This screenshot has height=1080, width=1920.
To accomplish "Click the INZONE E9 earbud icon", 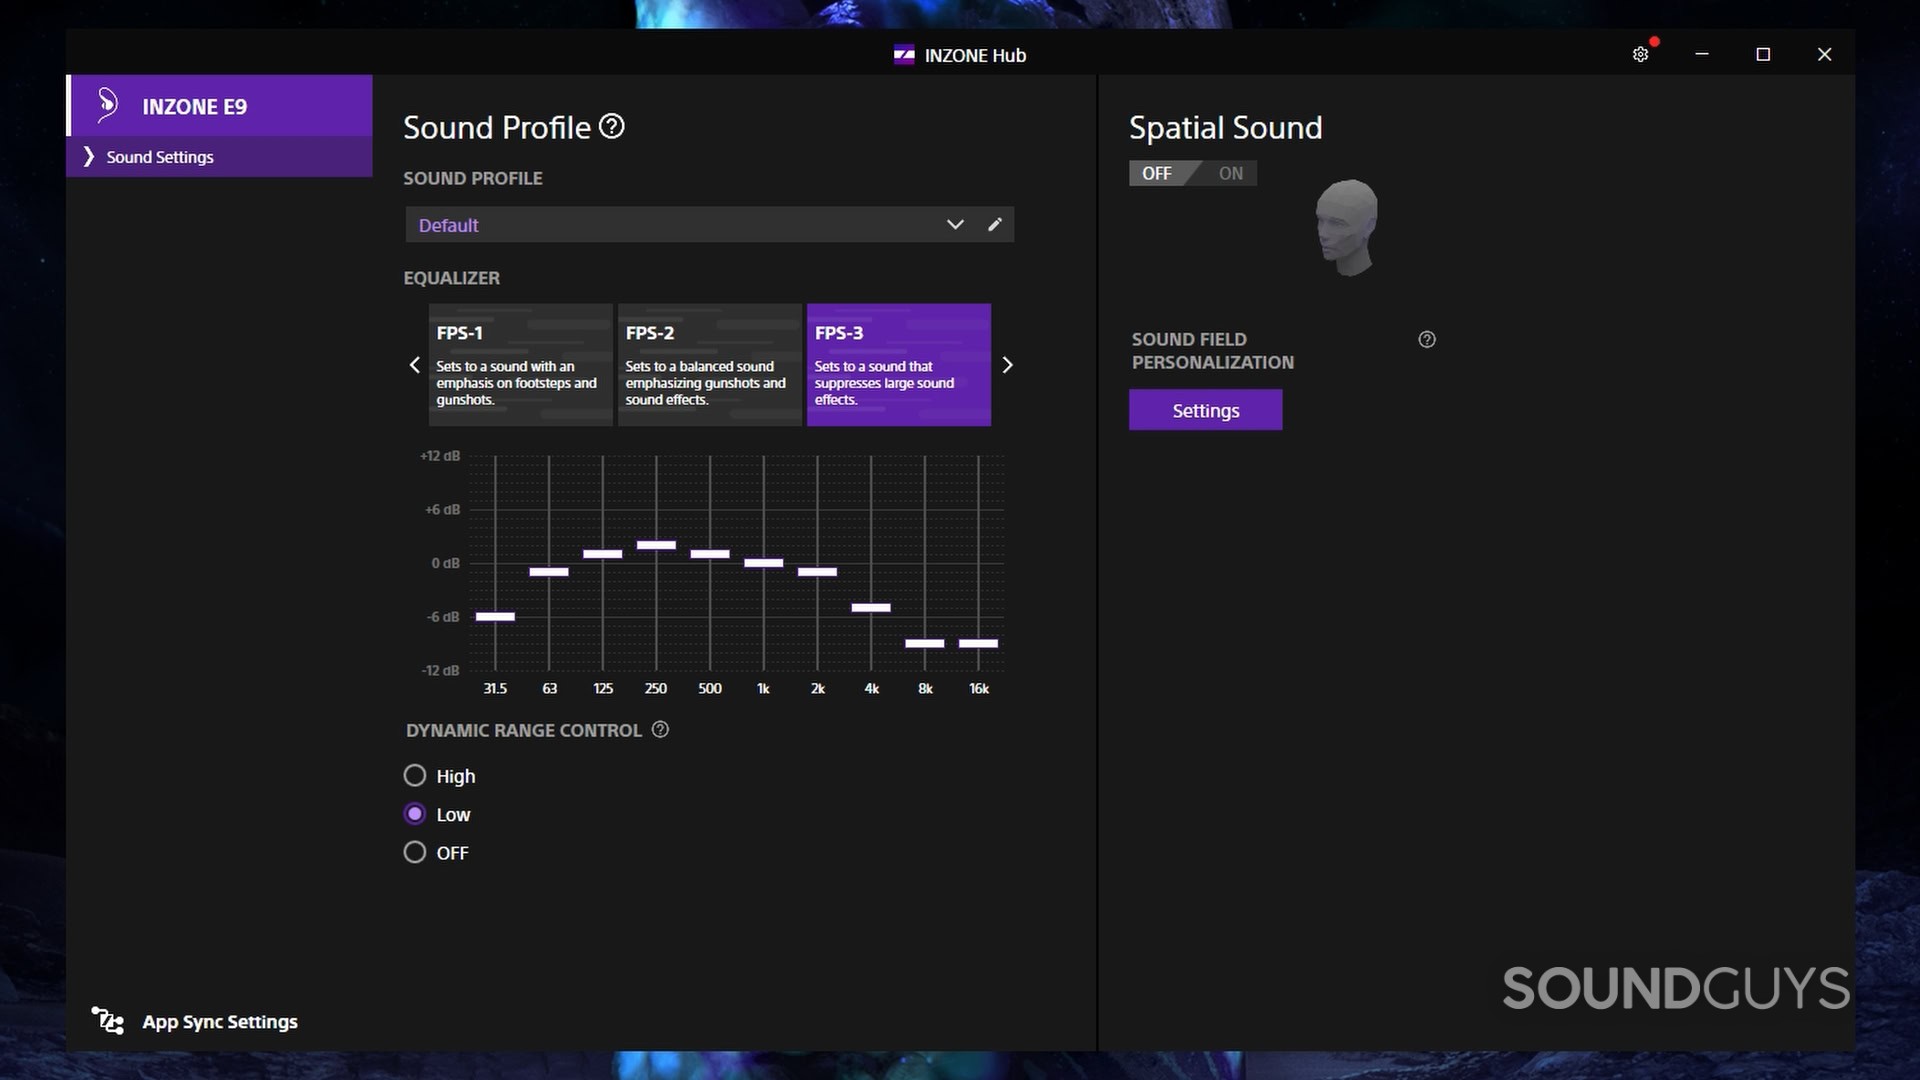I will [x=107, y=105].
